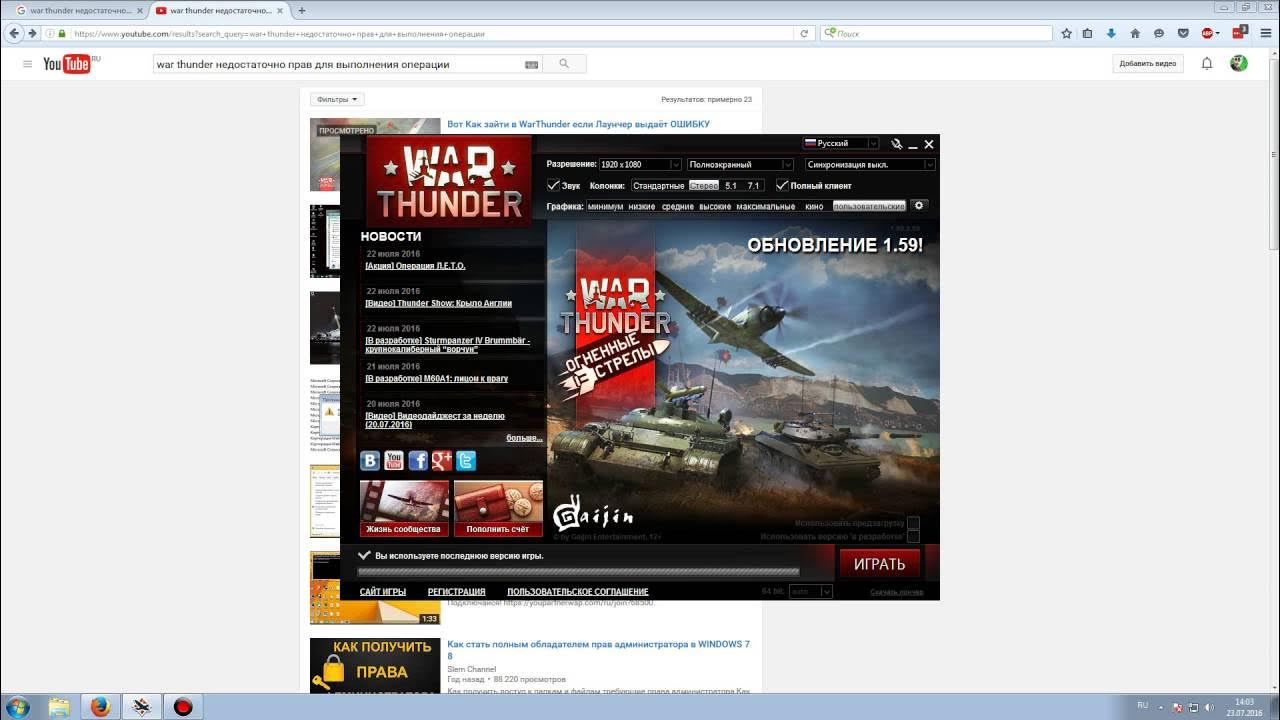Select пользовательские graphics preset
Viewport: 1280px width, 720px height.
click(869, 206)
